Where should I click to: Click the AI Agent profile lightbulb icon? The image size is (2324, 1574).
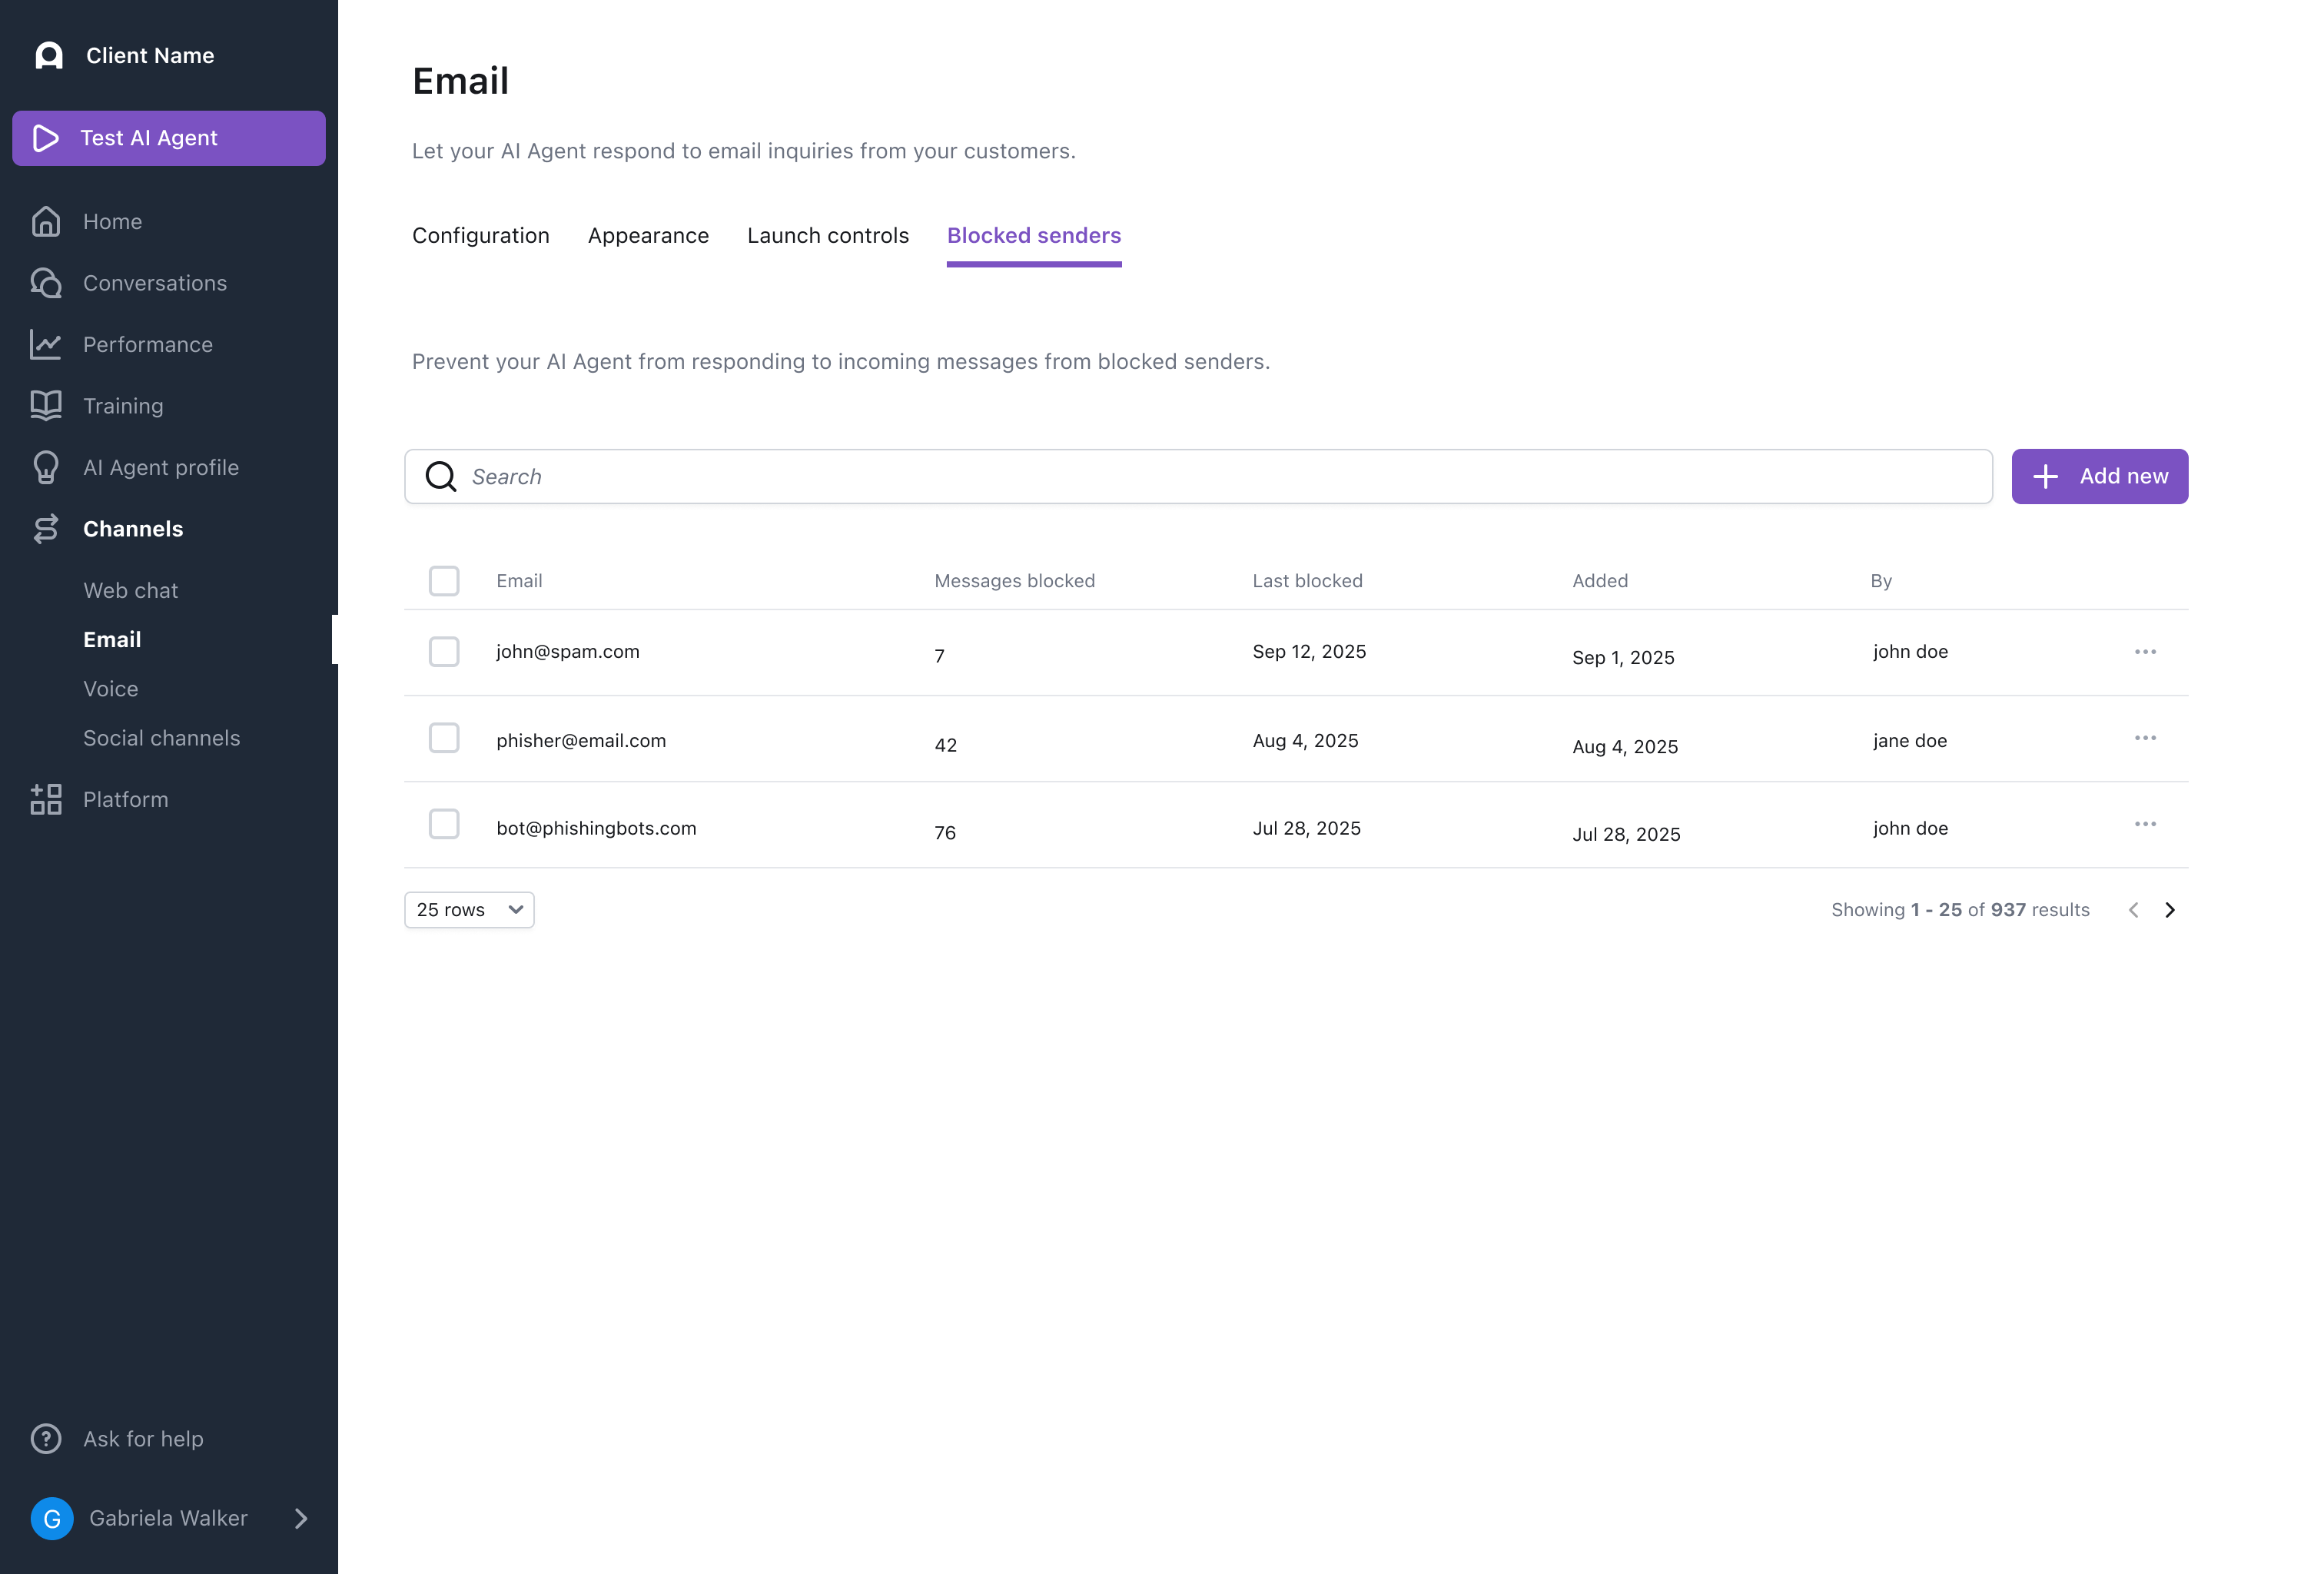(46, 467)
